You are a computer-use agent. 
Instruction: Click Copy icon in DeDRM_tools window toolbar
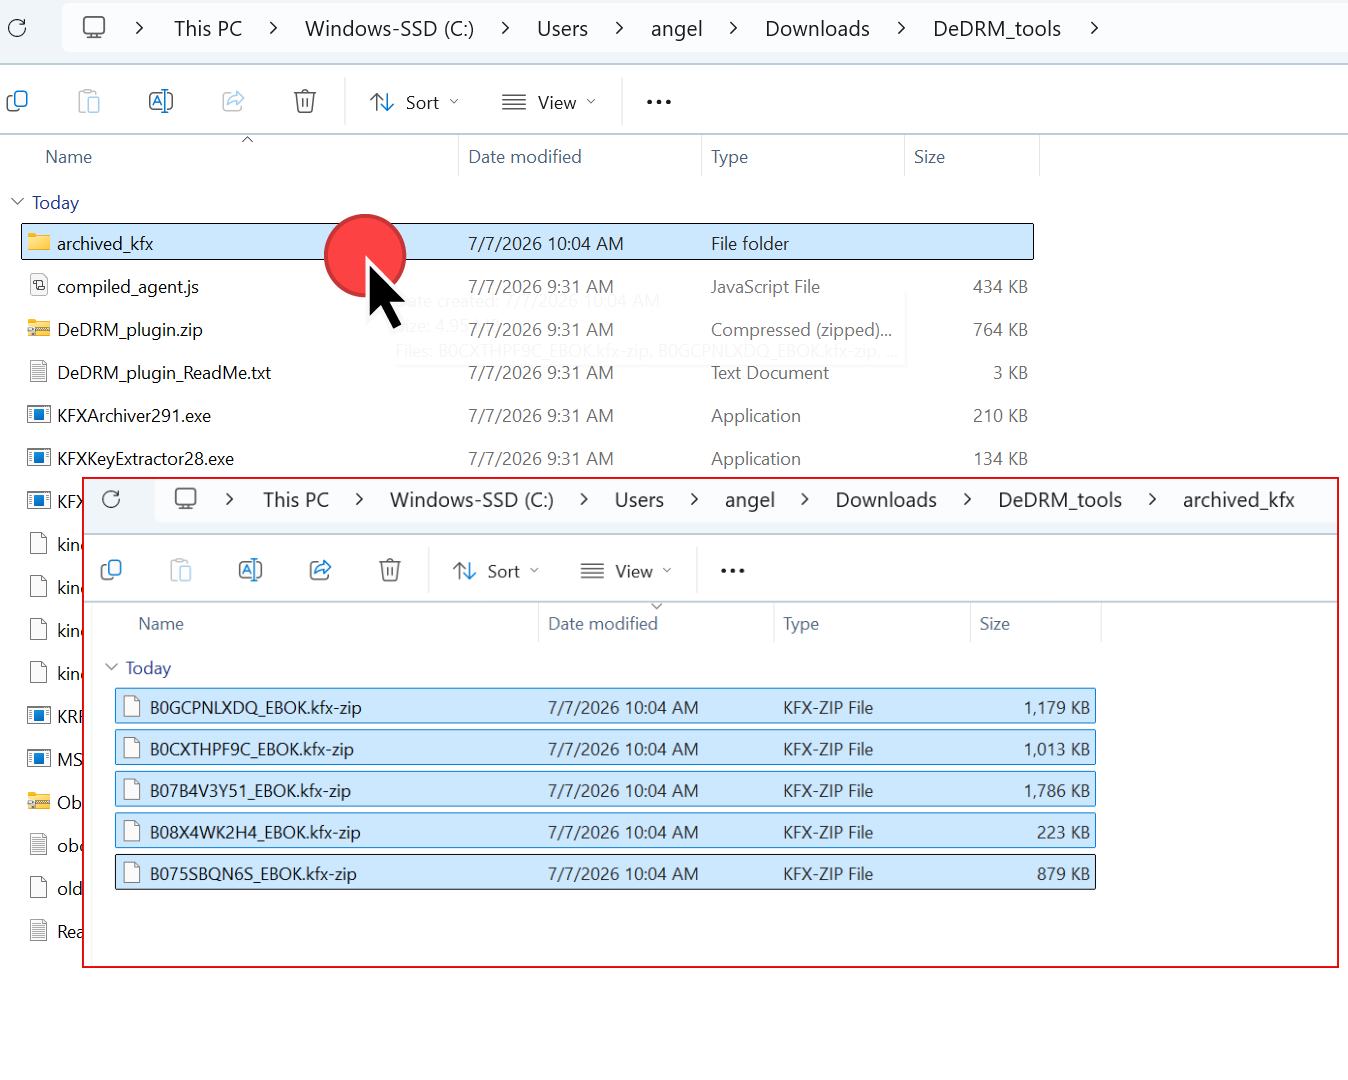[17, 101]
